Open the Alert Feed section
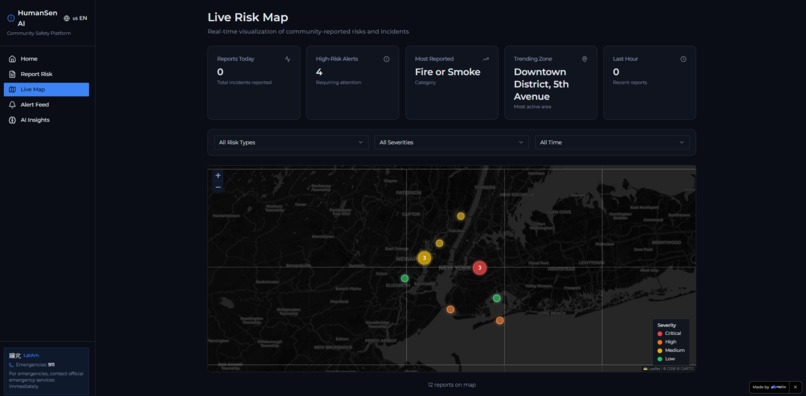 46,104
